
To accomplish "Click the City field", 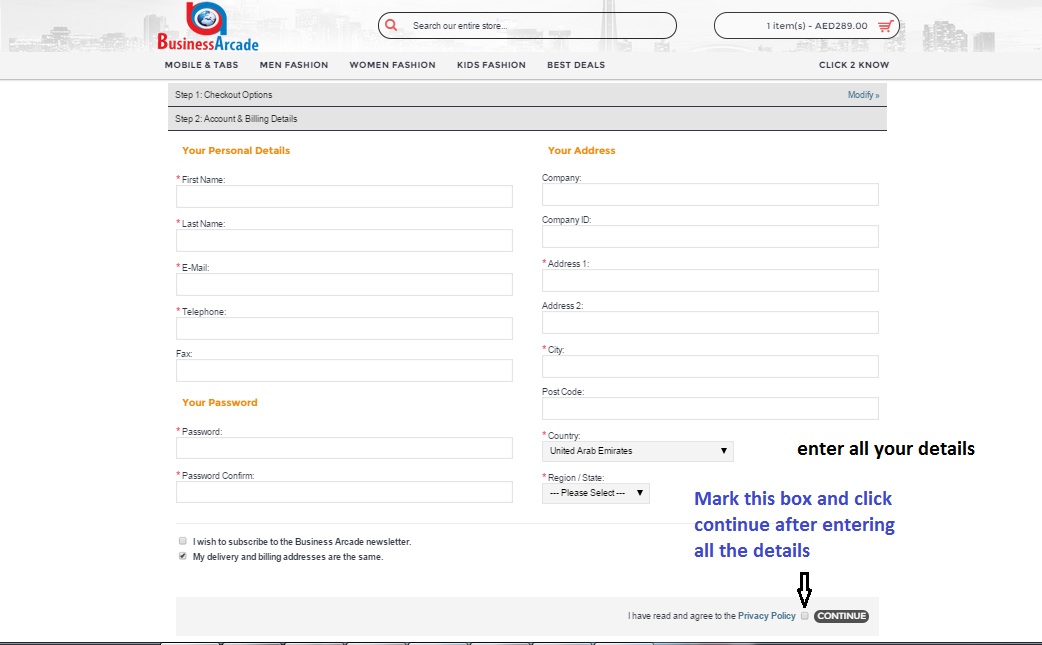I will point(710,367).
